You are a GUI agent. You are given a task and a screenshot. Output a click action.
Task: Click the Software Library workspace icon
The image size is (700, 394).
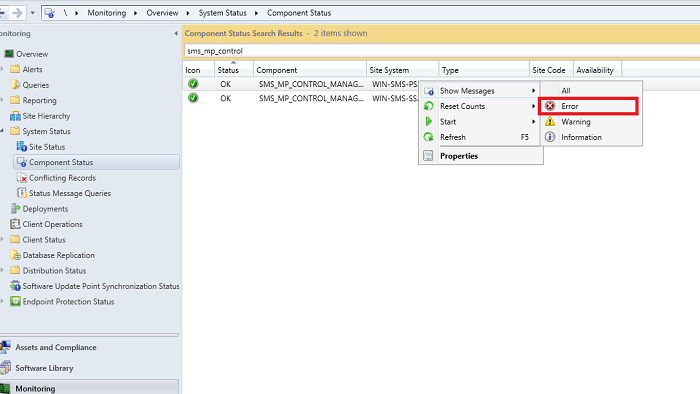click(x=5, y=368)
